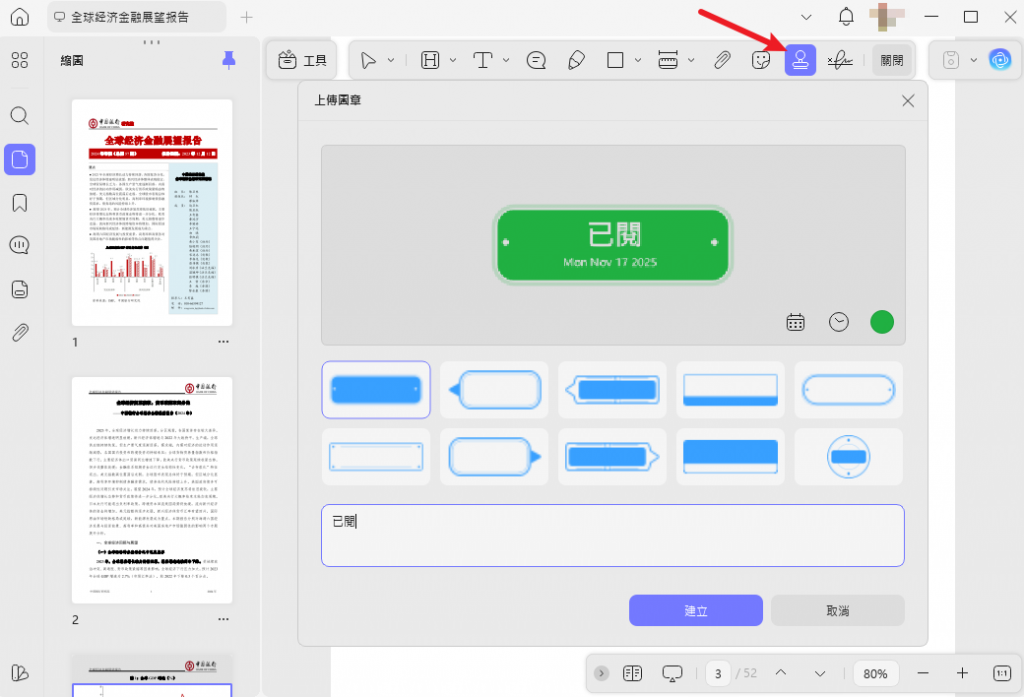
Task: Open notifications bell
Action: coord(846,17)
